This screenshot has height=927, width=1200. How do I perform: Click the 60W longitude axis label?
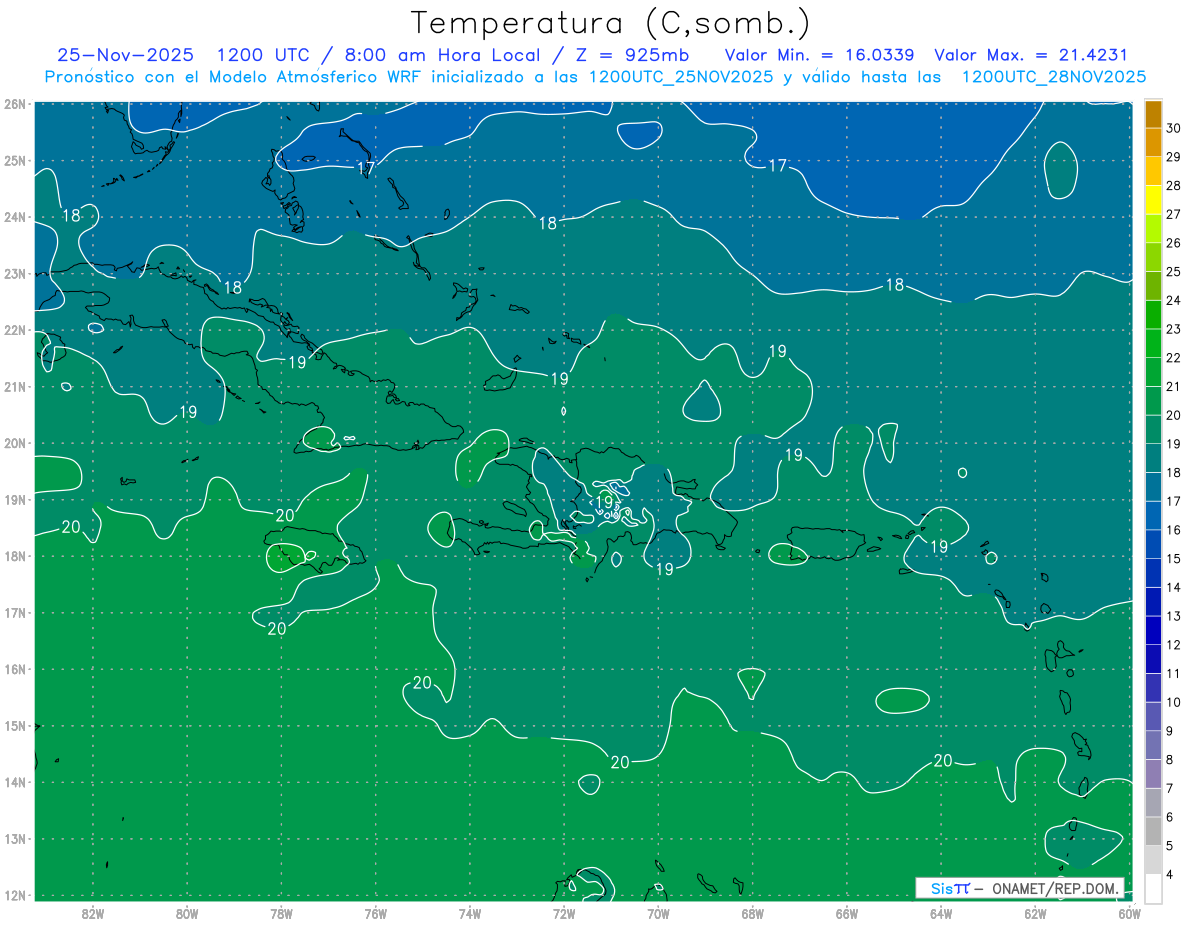click(1129, 913)
